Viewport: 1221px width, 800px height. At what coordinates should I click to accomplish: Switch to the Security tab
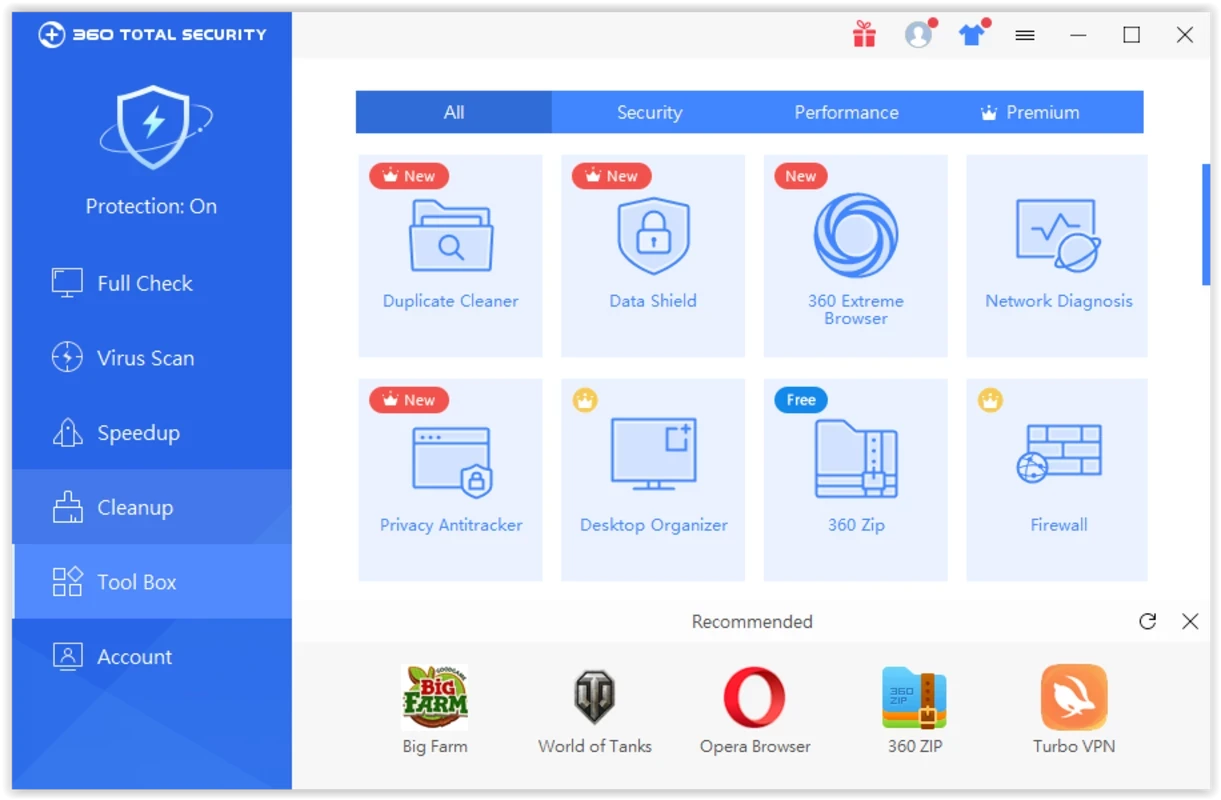649,112
